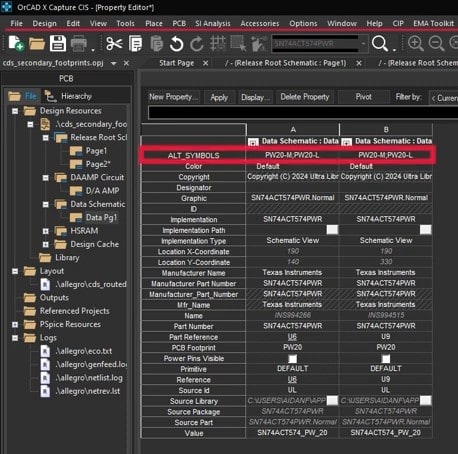Select the Part Reference U6 cell
The image size is (458, 454).
[292, 337]
